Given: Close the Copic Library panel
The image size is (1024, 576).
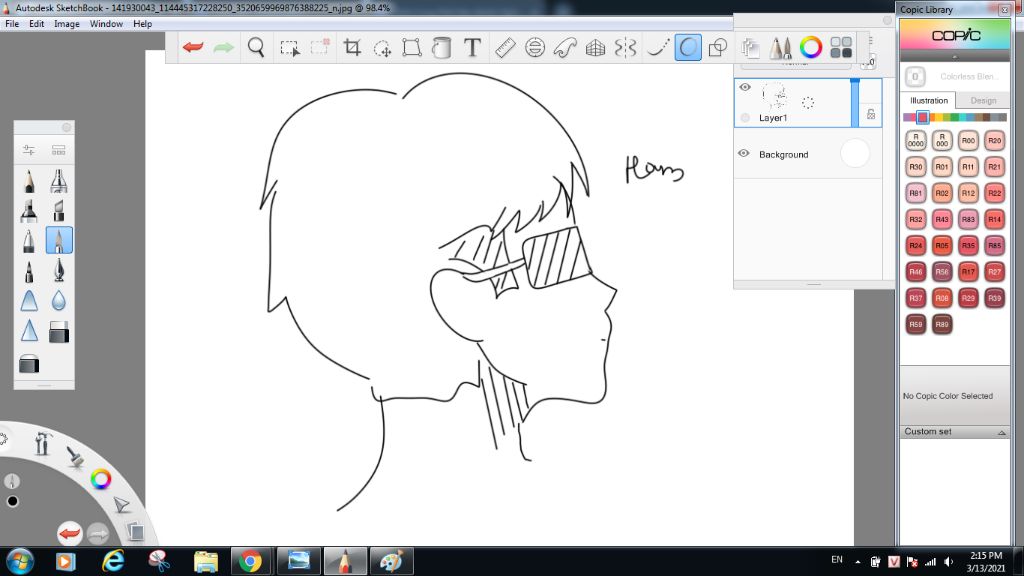Looking at the screenshot, I should (x=1004, y=9).
